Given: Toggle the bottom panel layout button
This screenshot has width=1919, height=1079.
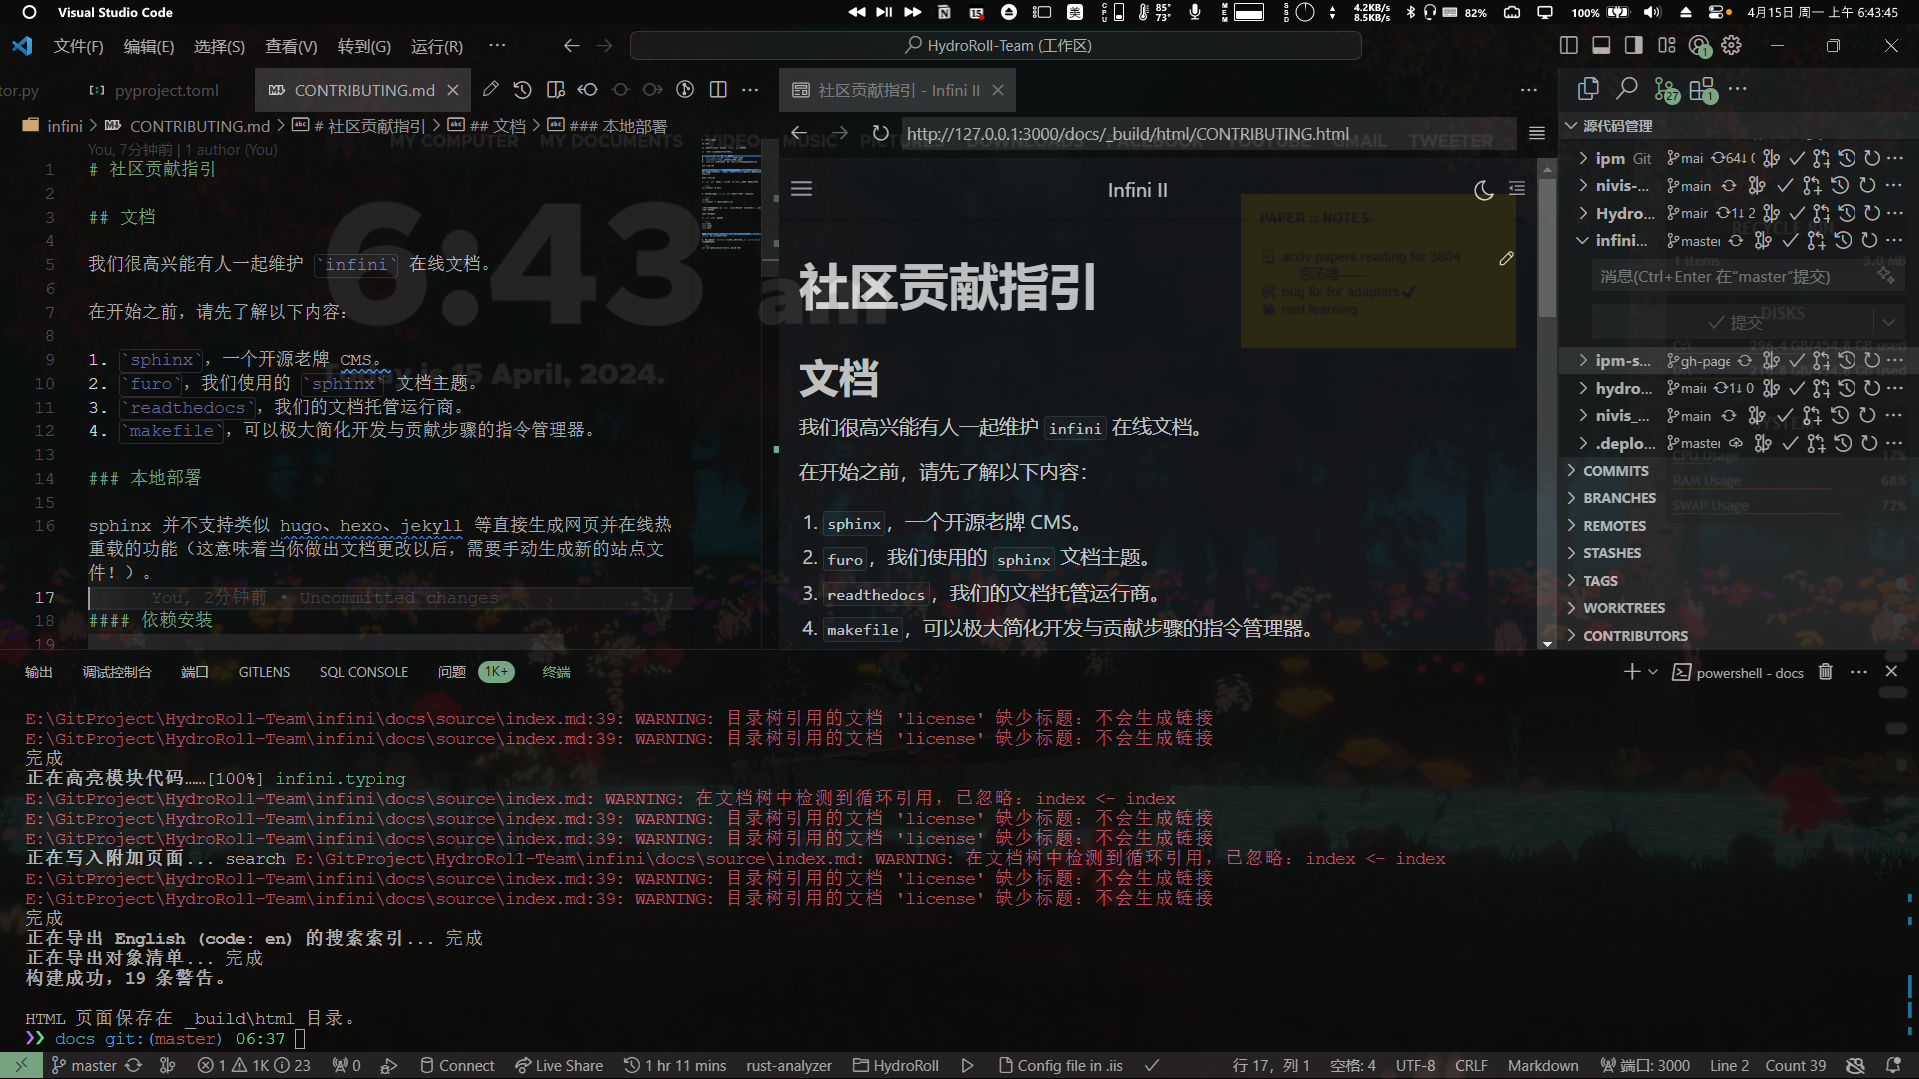Looking at the screenshot, I should [x=1601, y=46].
